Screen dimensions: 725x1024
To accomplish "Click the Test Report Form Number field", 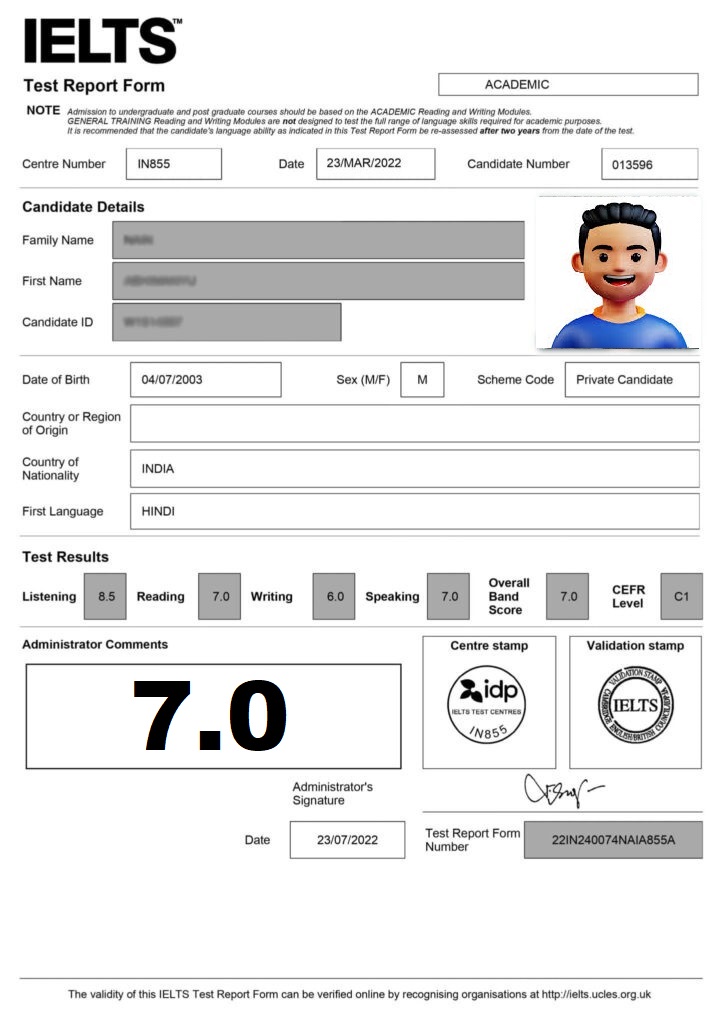I will tap(613, 840).
